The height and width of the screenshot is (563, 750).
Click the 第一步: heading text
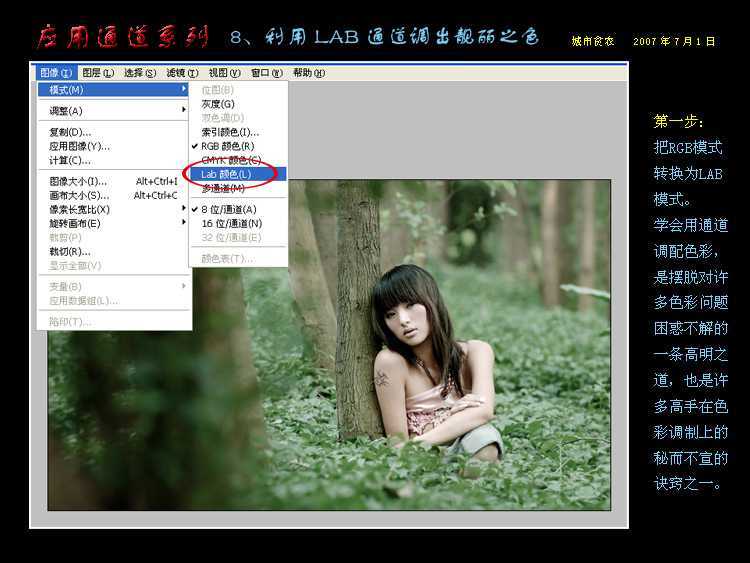(x=678, y=121)
